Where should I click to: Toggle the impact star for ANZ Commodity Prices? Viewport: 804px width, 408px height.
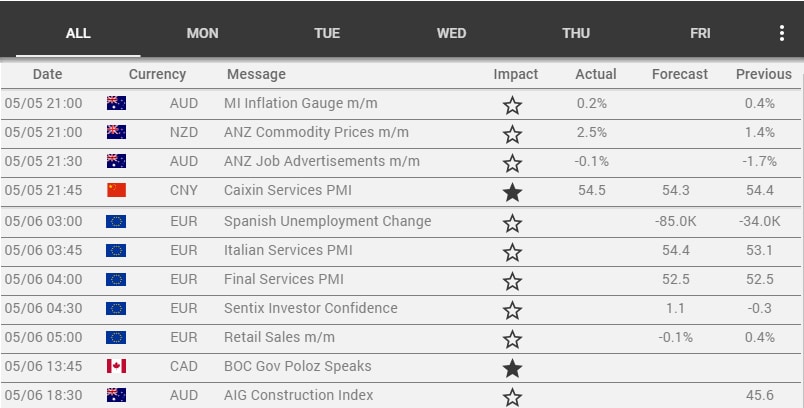[x=512, y=133]
